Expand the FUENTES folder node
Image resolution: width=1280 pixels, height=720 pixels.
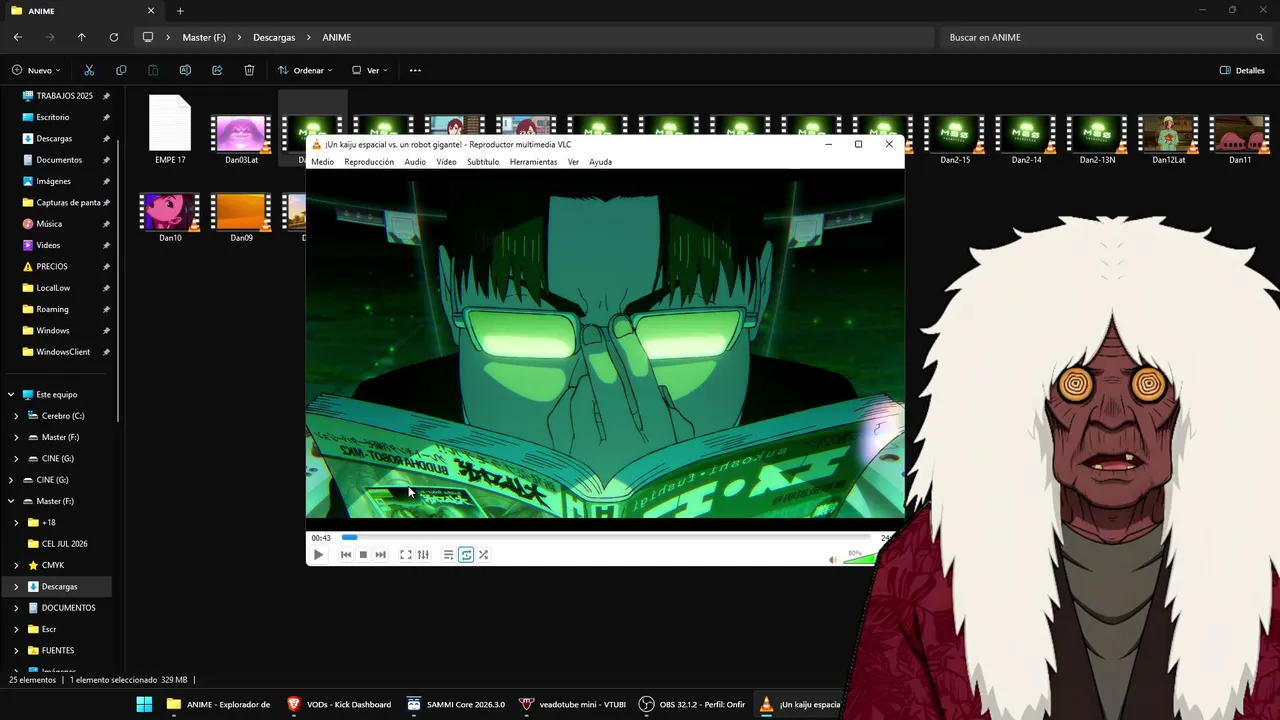[16, 651]
